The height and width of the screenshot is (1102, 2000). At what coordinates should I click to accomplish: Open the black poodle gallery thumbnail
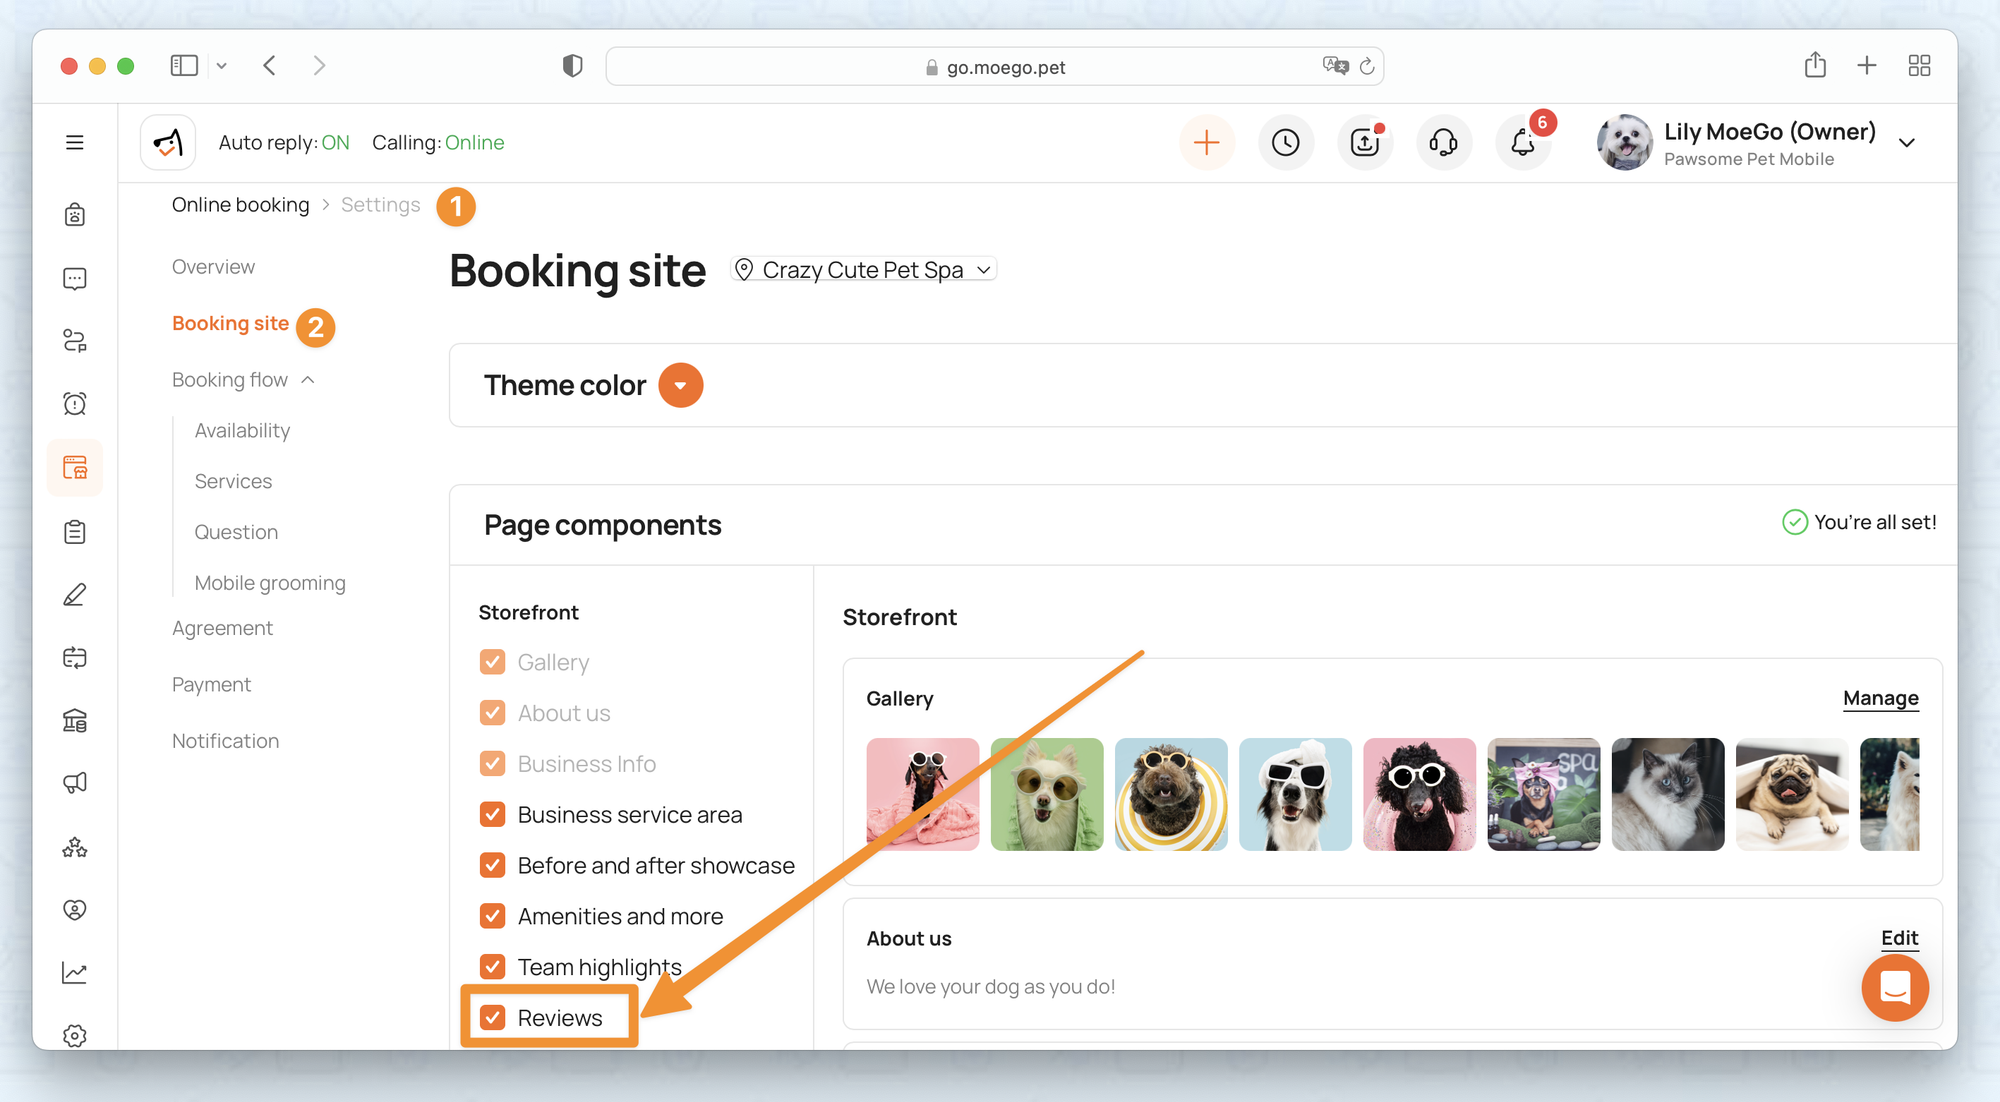pyautogui.click(x=1419, y=795)
